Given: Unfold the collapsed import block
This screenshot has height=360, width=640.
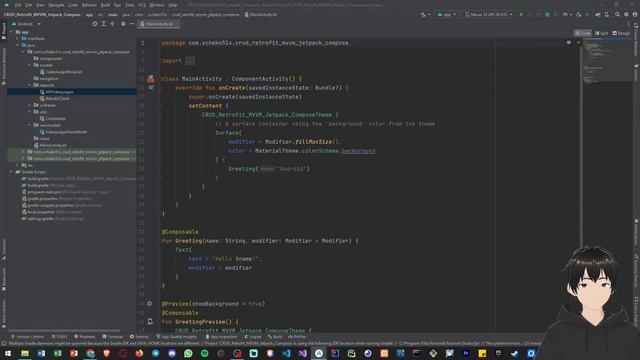Looking at the screenshot, I should [190, 61].
